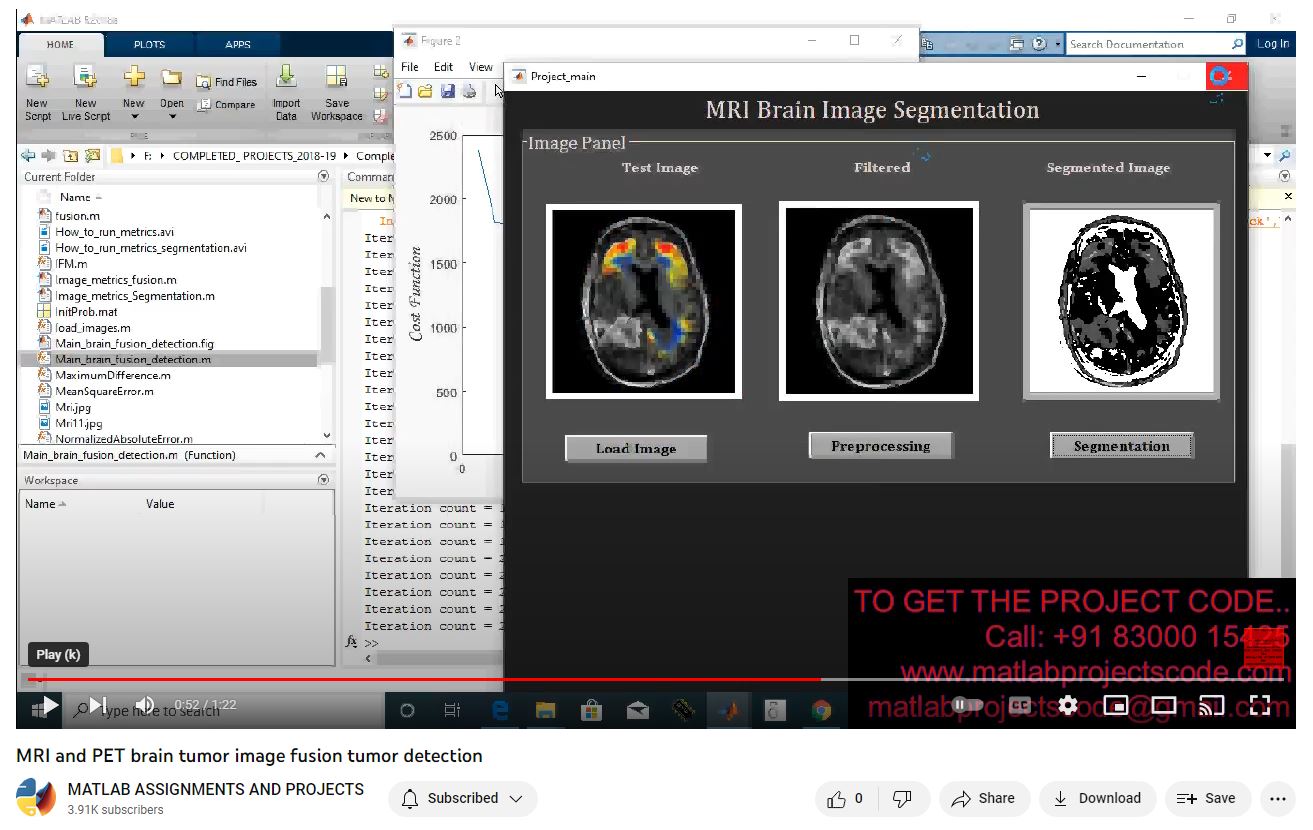Open the Subscribed notification dropdown
Image resolution: width=1313 pixels, height=830 pixels.
click(x=462, y=798)
